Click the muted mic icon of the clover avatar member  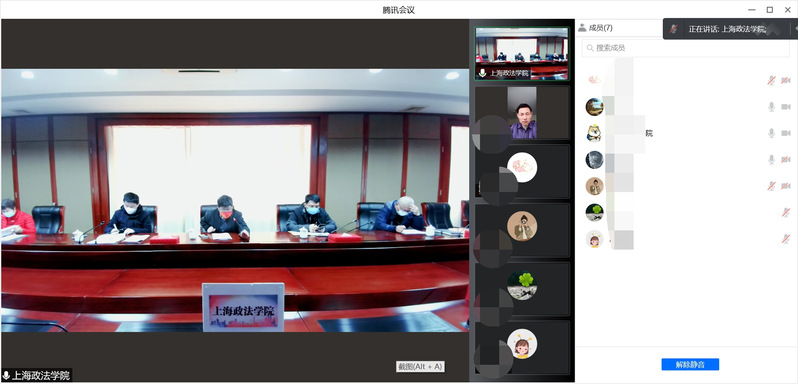coord(786,212)
